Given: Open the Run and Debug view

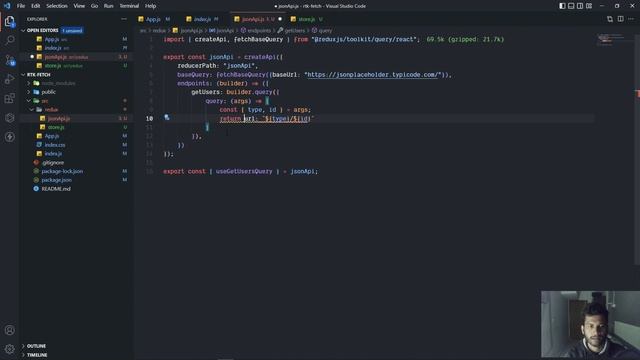Looking at the screenshot, I should pyautogui.click(x=9, y=79).
